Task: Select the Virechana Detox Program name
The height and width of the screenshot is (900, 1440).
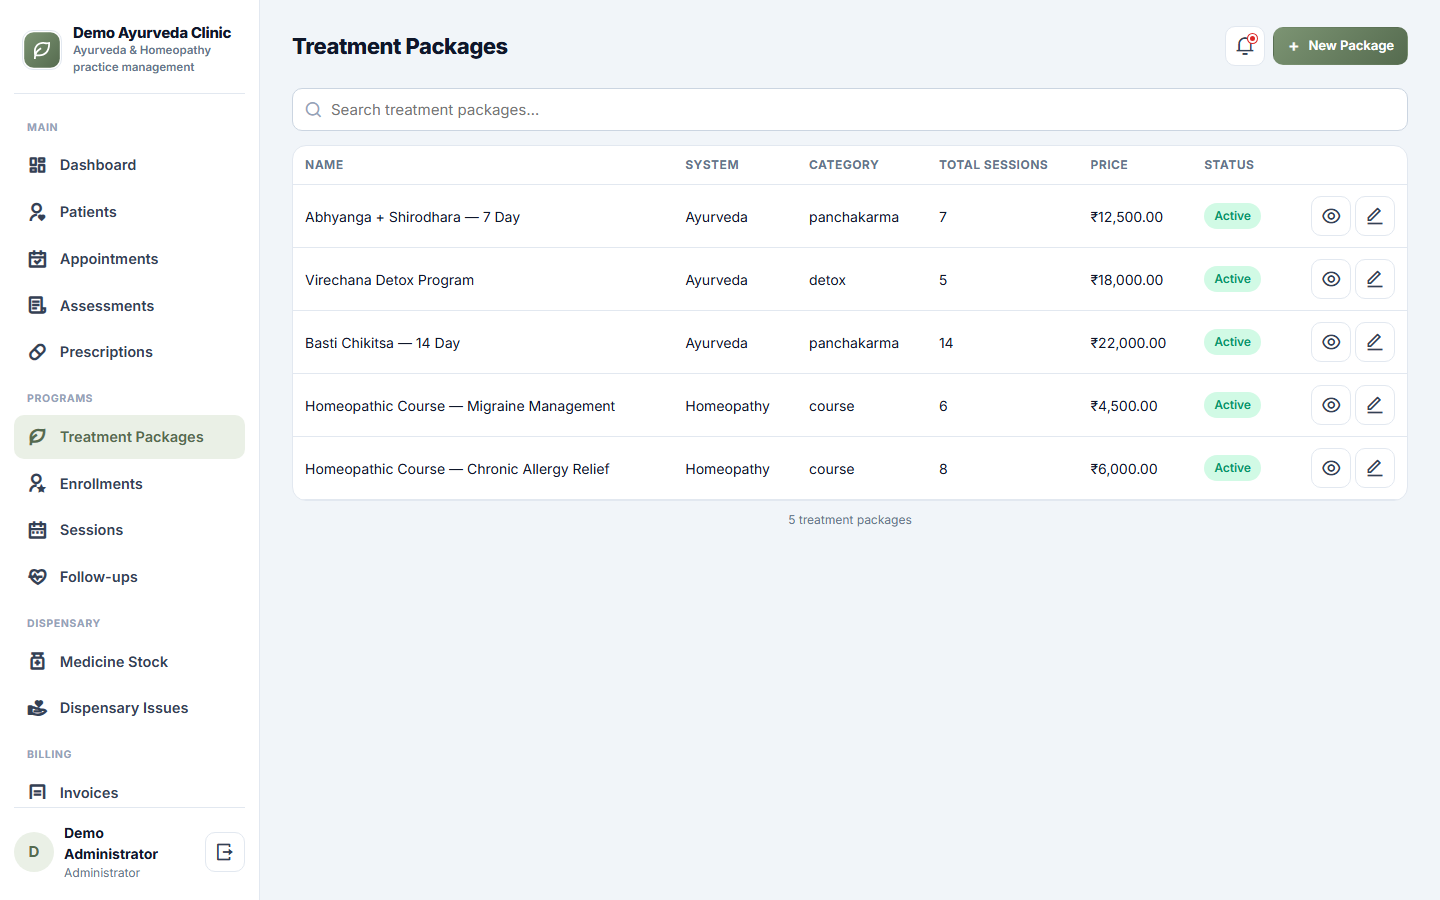Action: pos(389,280)
